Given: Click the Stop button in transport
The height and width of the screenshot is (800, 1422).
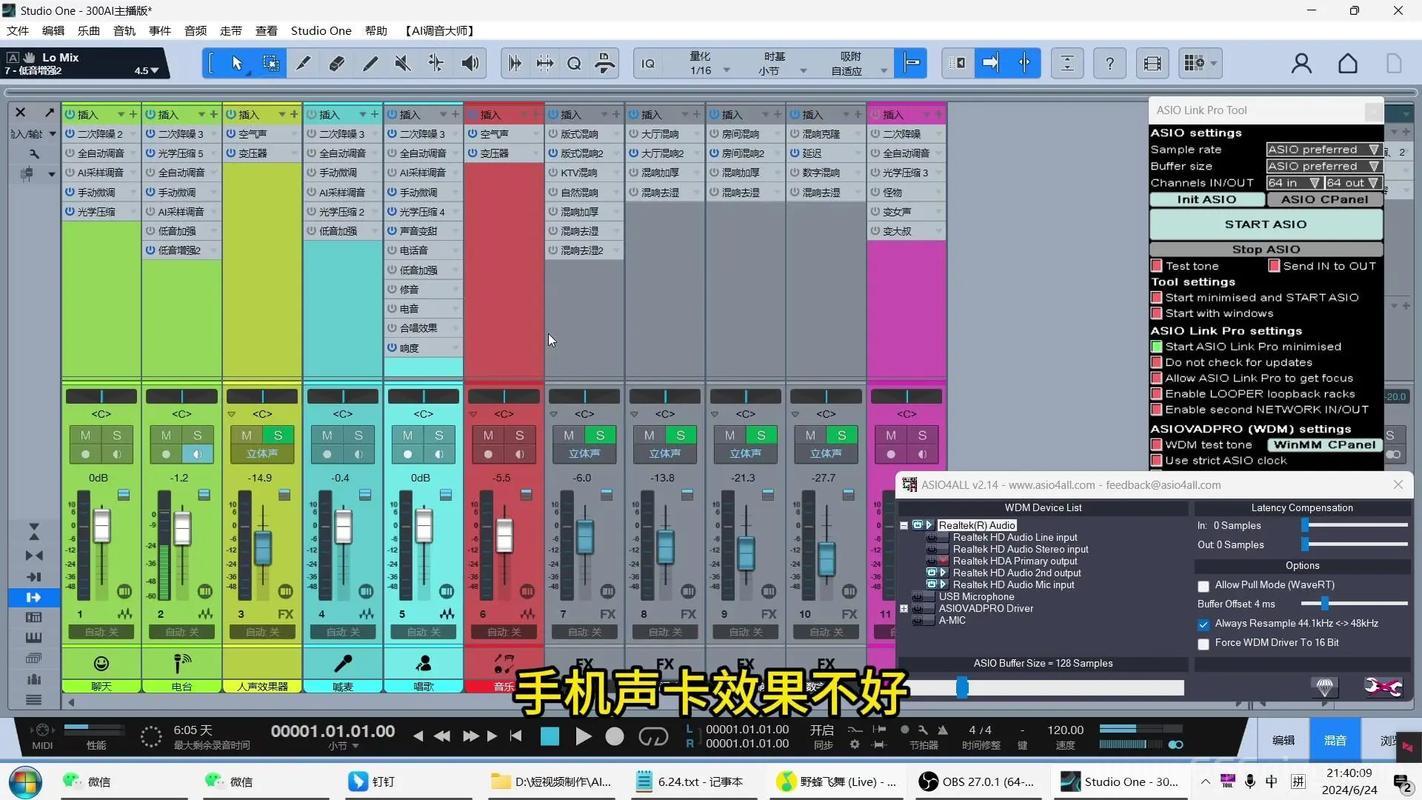Looking at the screenshot, I should (549, 737).
